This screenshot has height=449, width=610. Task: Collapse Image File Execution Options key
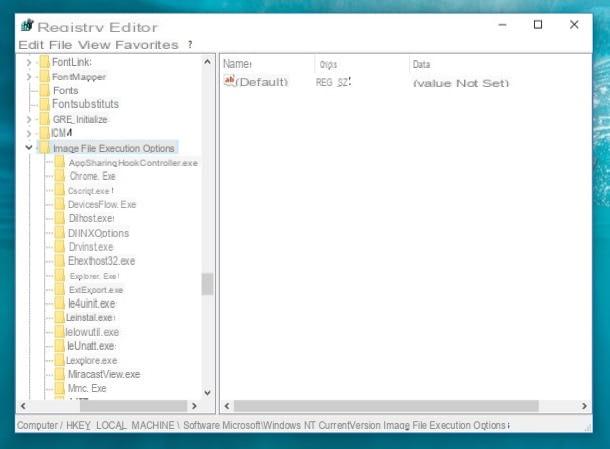click(29, 147)
